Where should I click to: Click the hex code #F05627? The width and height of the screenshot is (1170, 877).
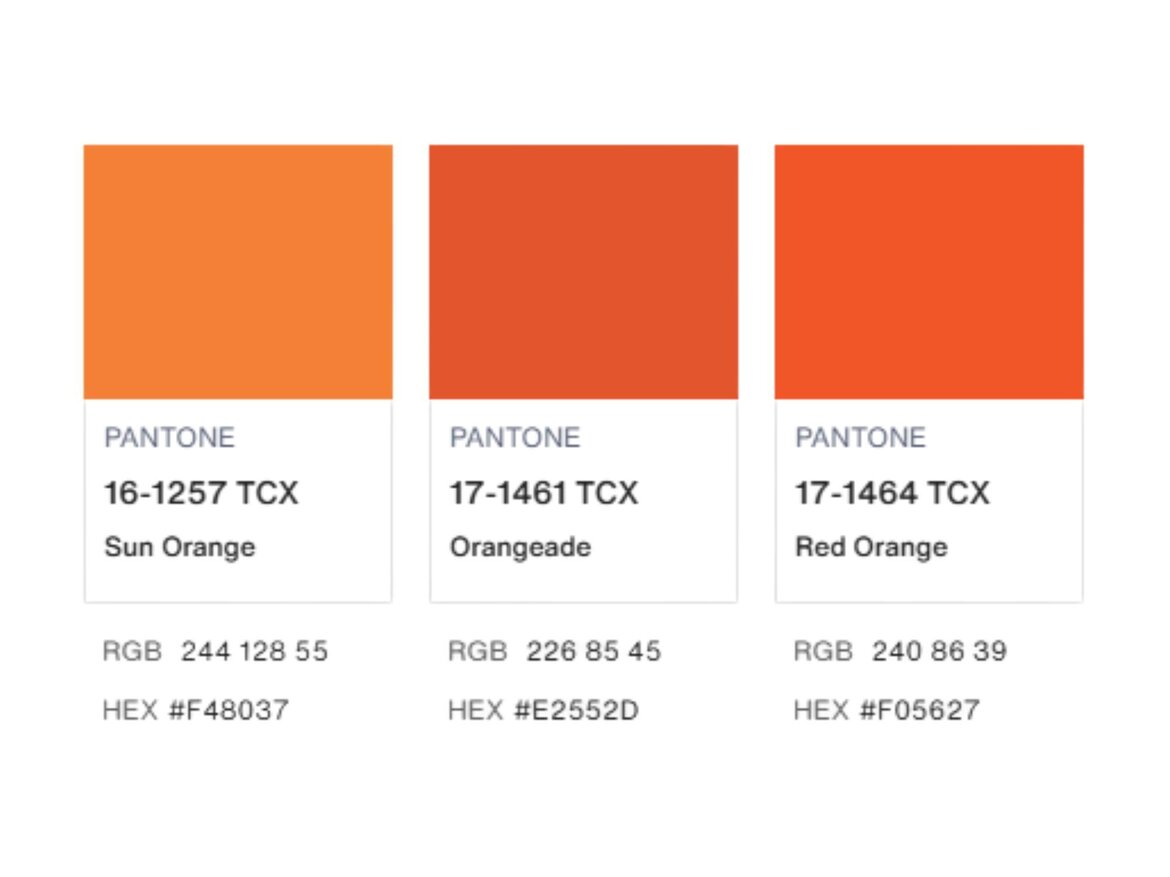click(921, 711)
